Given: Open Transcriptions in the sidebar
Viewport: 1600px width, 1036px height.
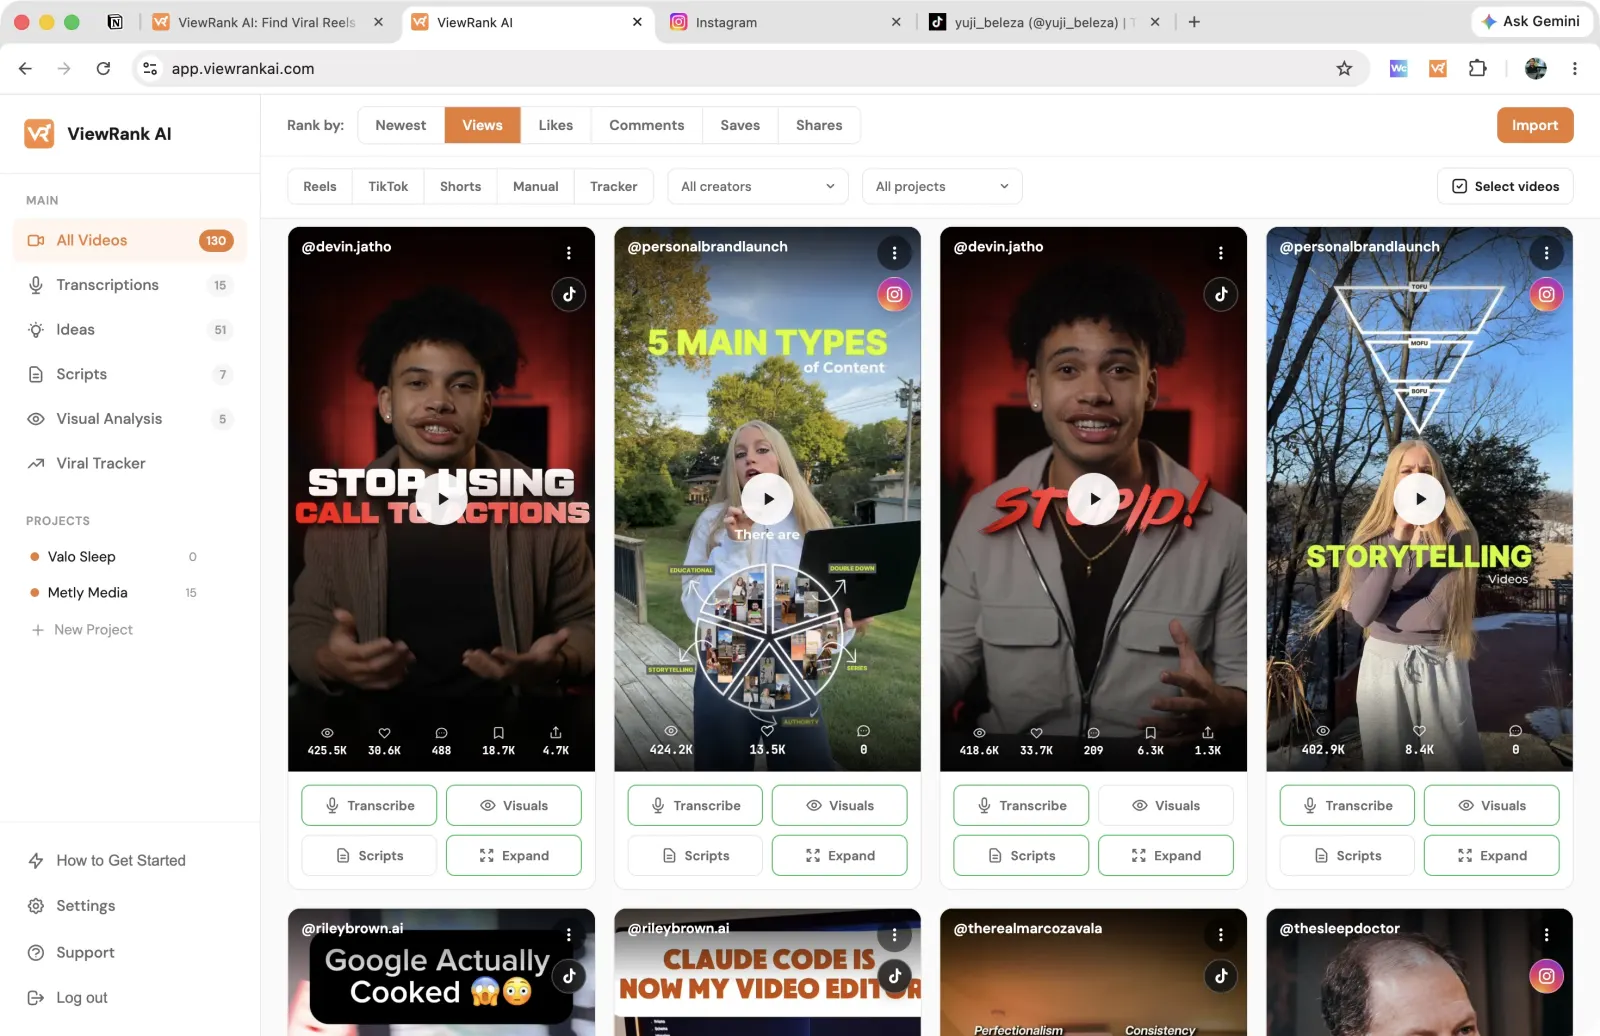Looking at the screenshot, I should 130,285.
